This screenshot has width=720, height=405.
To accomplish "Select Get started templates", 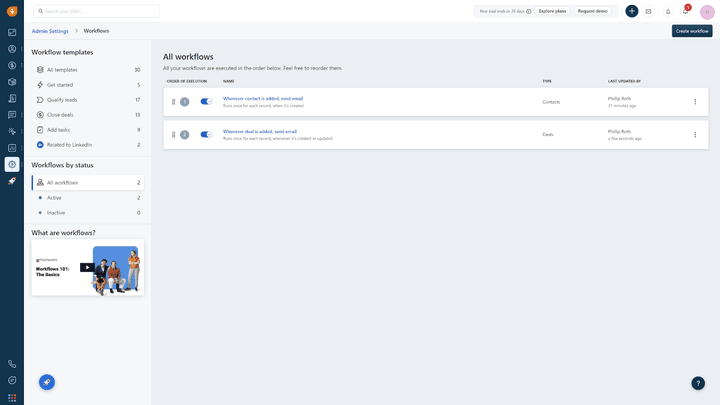I will point(88,85).
